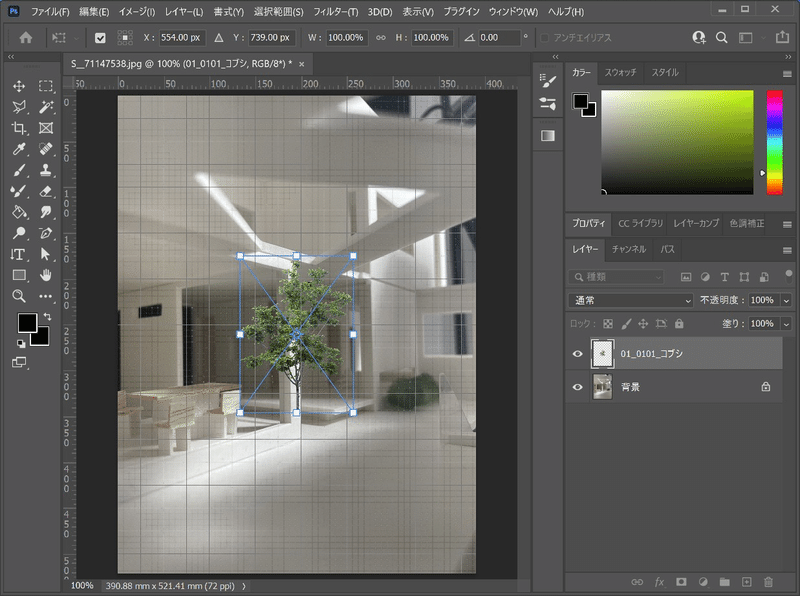The image size is (800, 596).
Task: Open the Edit Toolbar three-dots menu
Action: click(x=46, y=296)
